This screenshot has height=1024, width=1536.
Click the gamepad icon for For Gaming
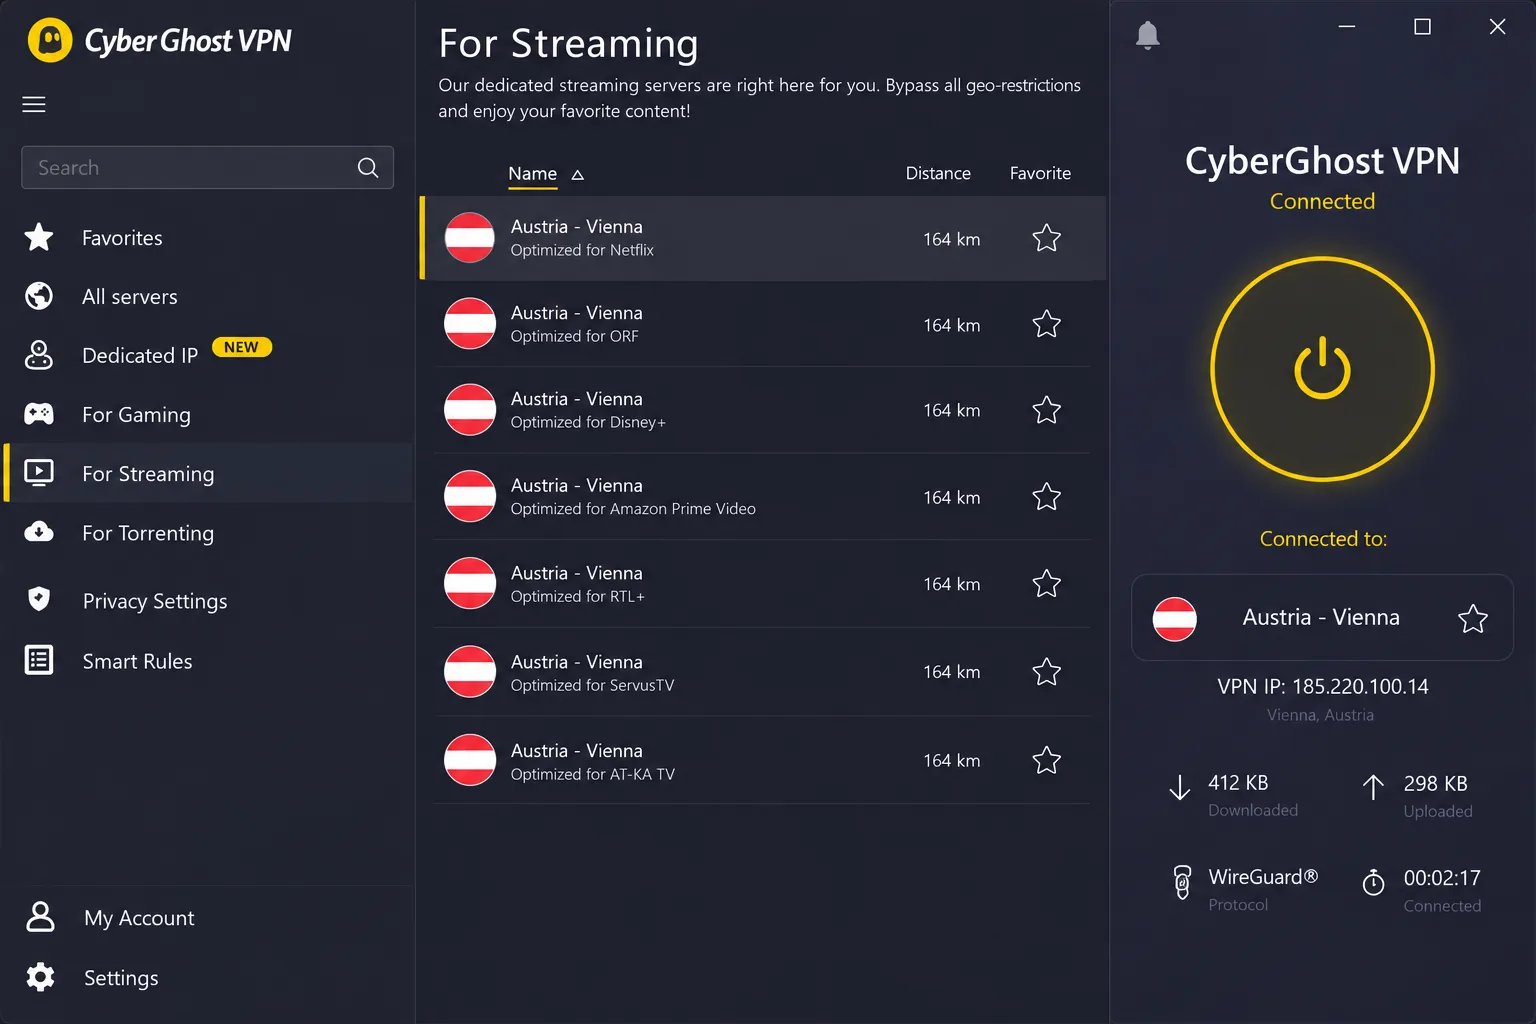coord(39,414)
